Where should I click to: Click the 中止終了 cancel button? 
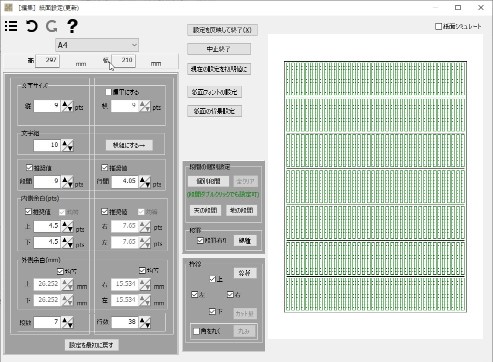pos(219,49)
